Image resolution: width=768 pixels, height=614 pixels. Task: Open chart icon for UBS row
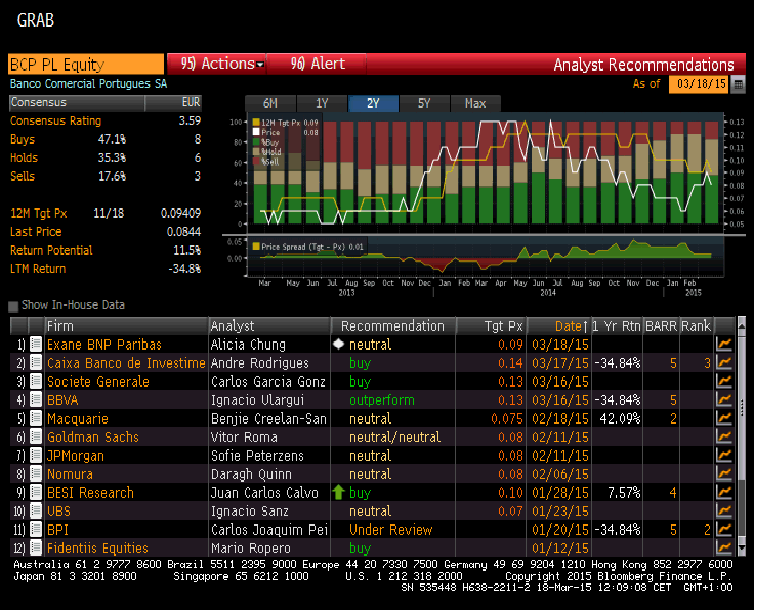(x=724, y=511)
